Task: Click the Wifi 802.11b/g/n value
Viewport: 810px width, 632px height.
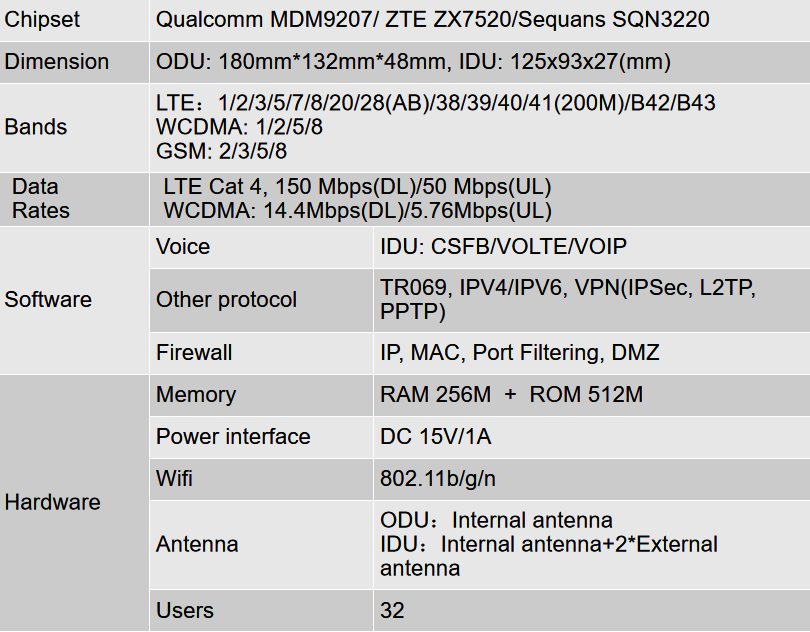Action: pos(438,479)
